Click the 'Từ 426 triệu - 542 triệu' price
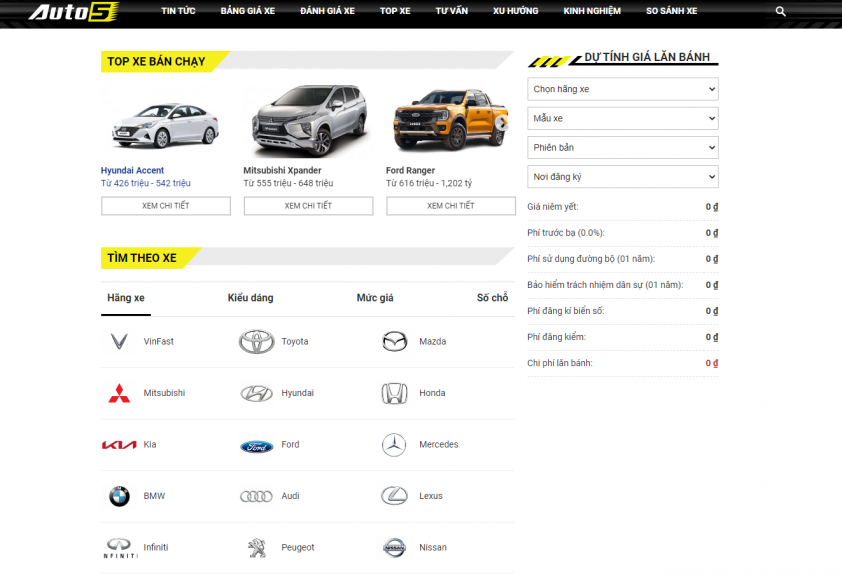 tap(146, 183)
